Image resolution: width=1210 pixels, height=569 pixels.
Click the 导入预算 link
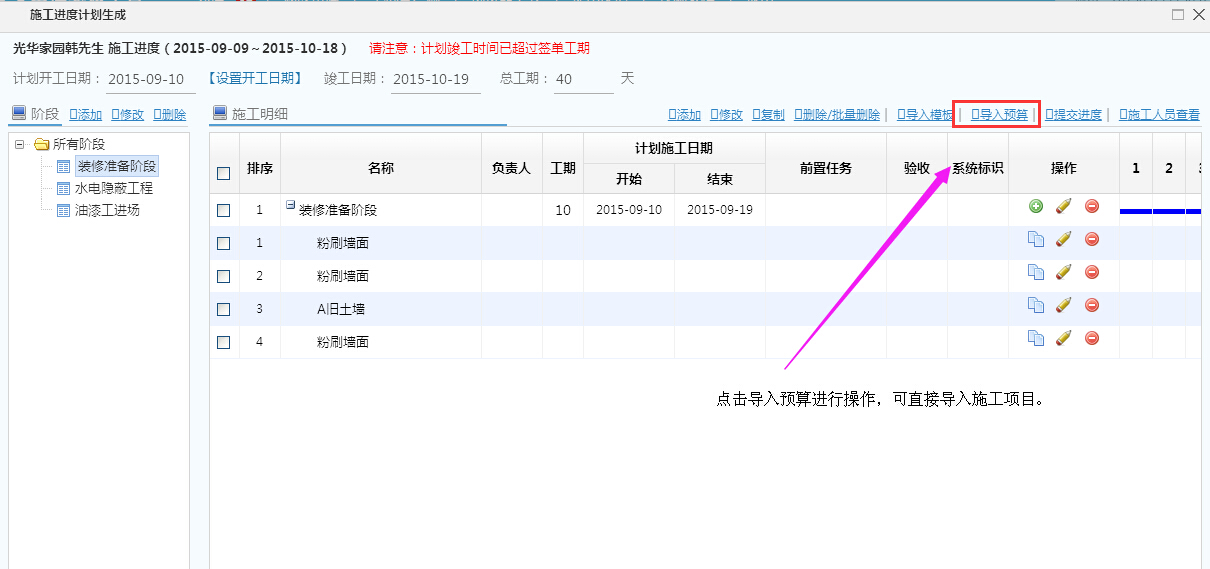coord(999,115)
